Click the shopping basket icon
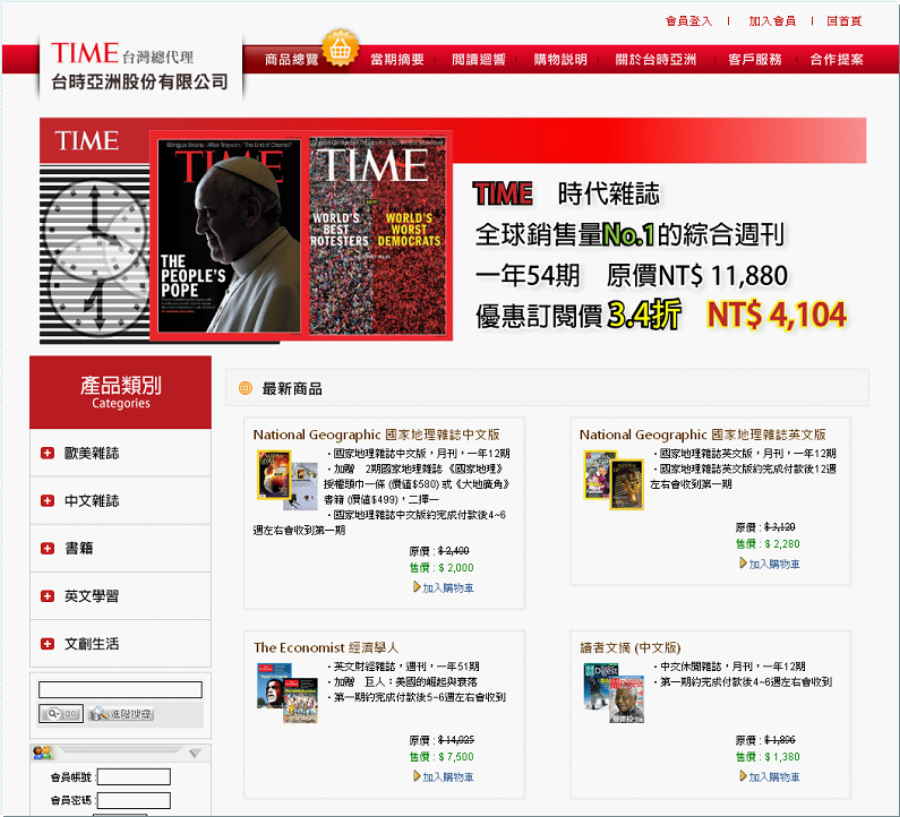900x817 pixels. pos(340,48)
